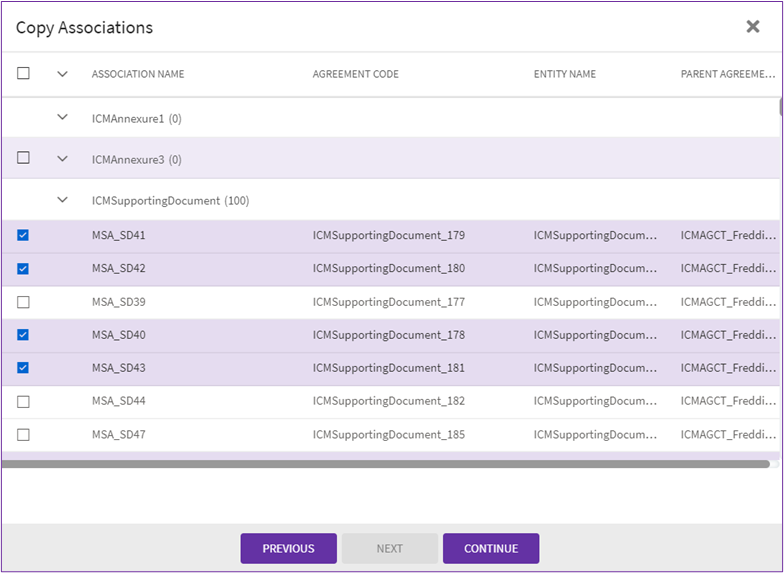Uncheck the MSA_SD41 row checkbox
Viewport: 784px width, 573px height.
click(24, 236)
